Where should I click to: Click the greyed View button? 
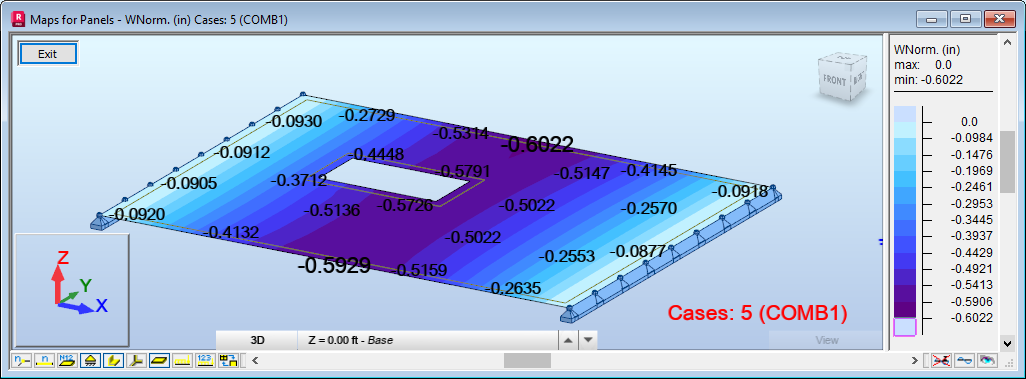(826, 340)
